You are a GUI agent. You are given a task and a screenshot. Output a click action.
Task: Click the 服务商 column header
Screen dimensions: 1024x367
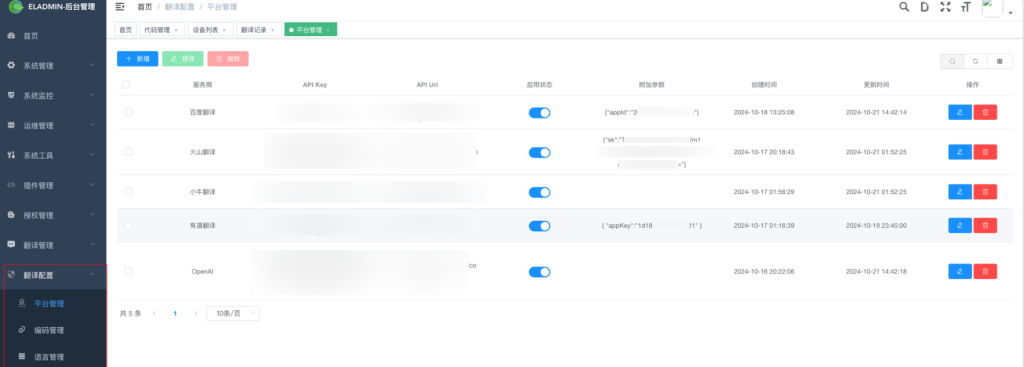[x=202, y=85]
